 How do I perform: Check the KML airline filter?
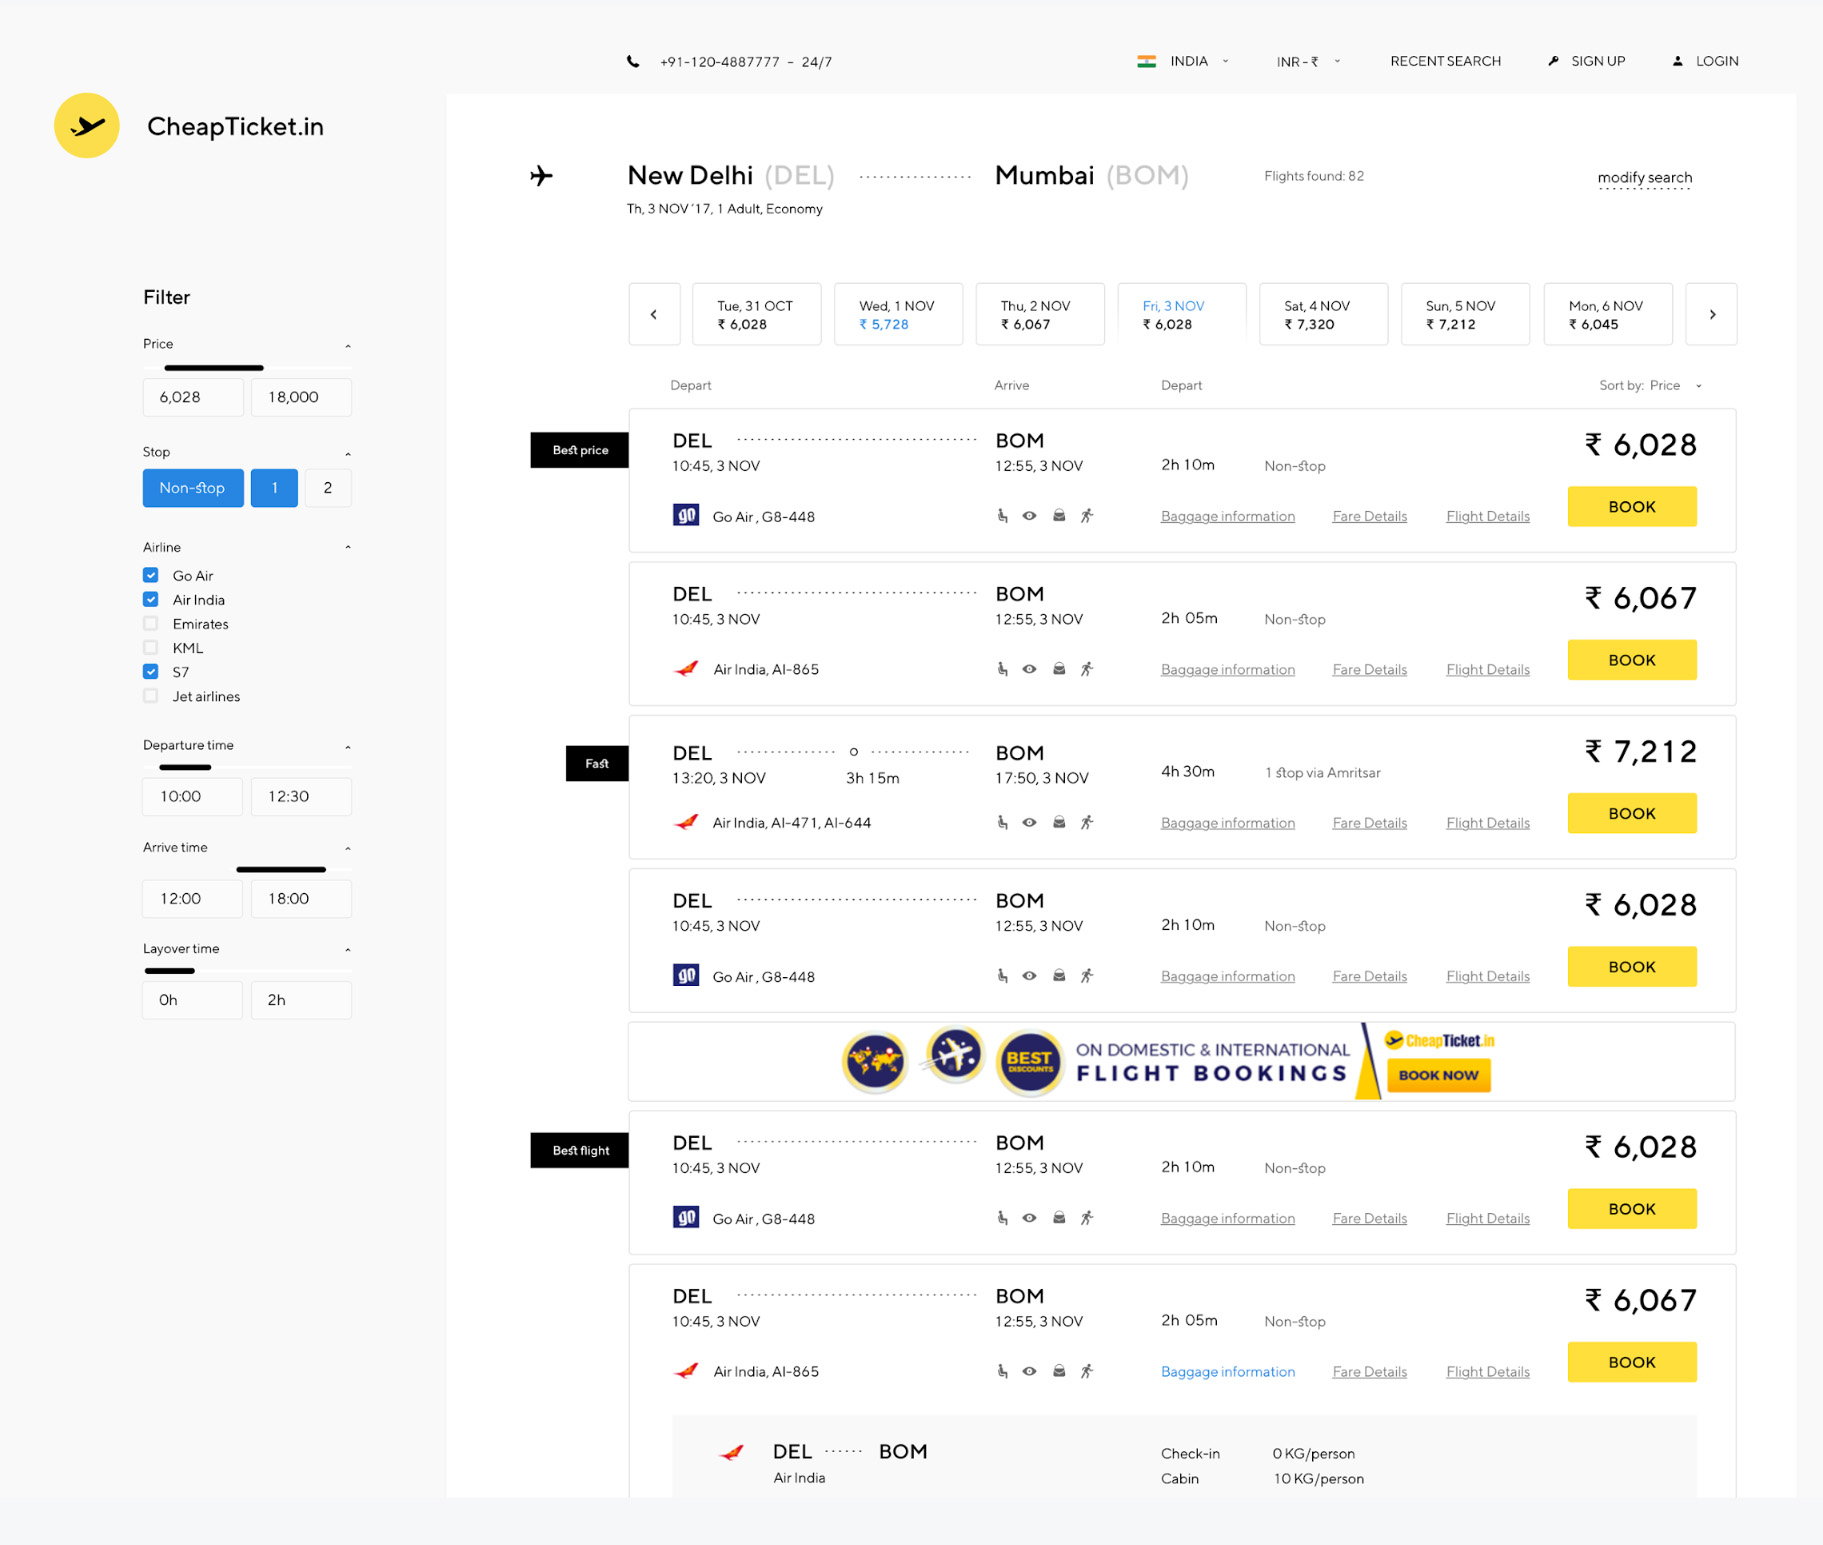click(151, 647)
